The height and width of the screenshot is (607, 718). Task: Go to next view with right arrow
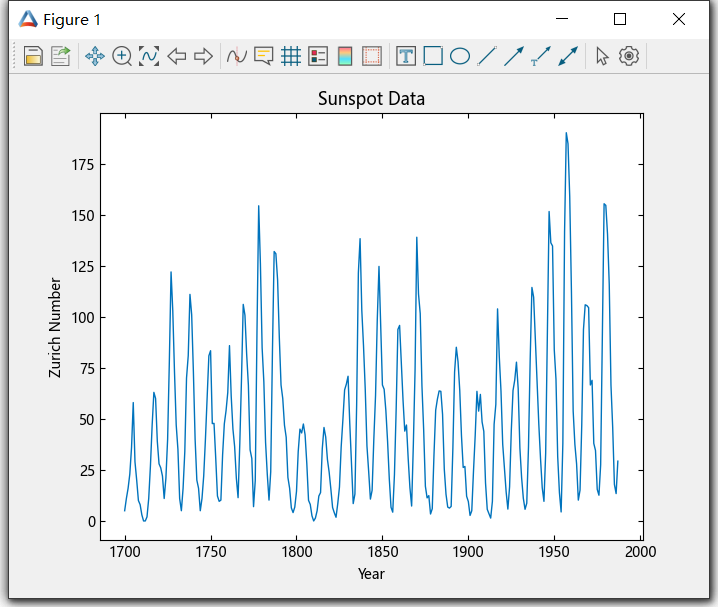[203, 56]
